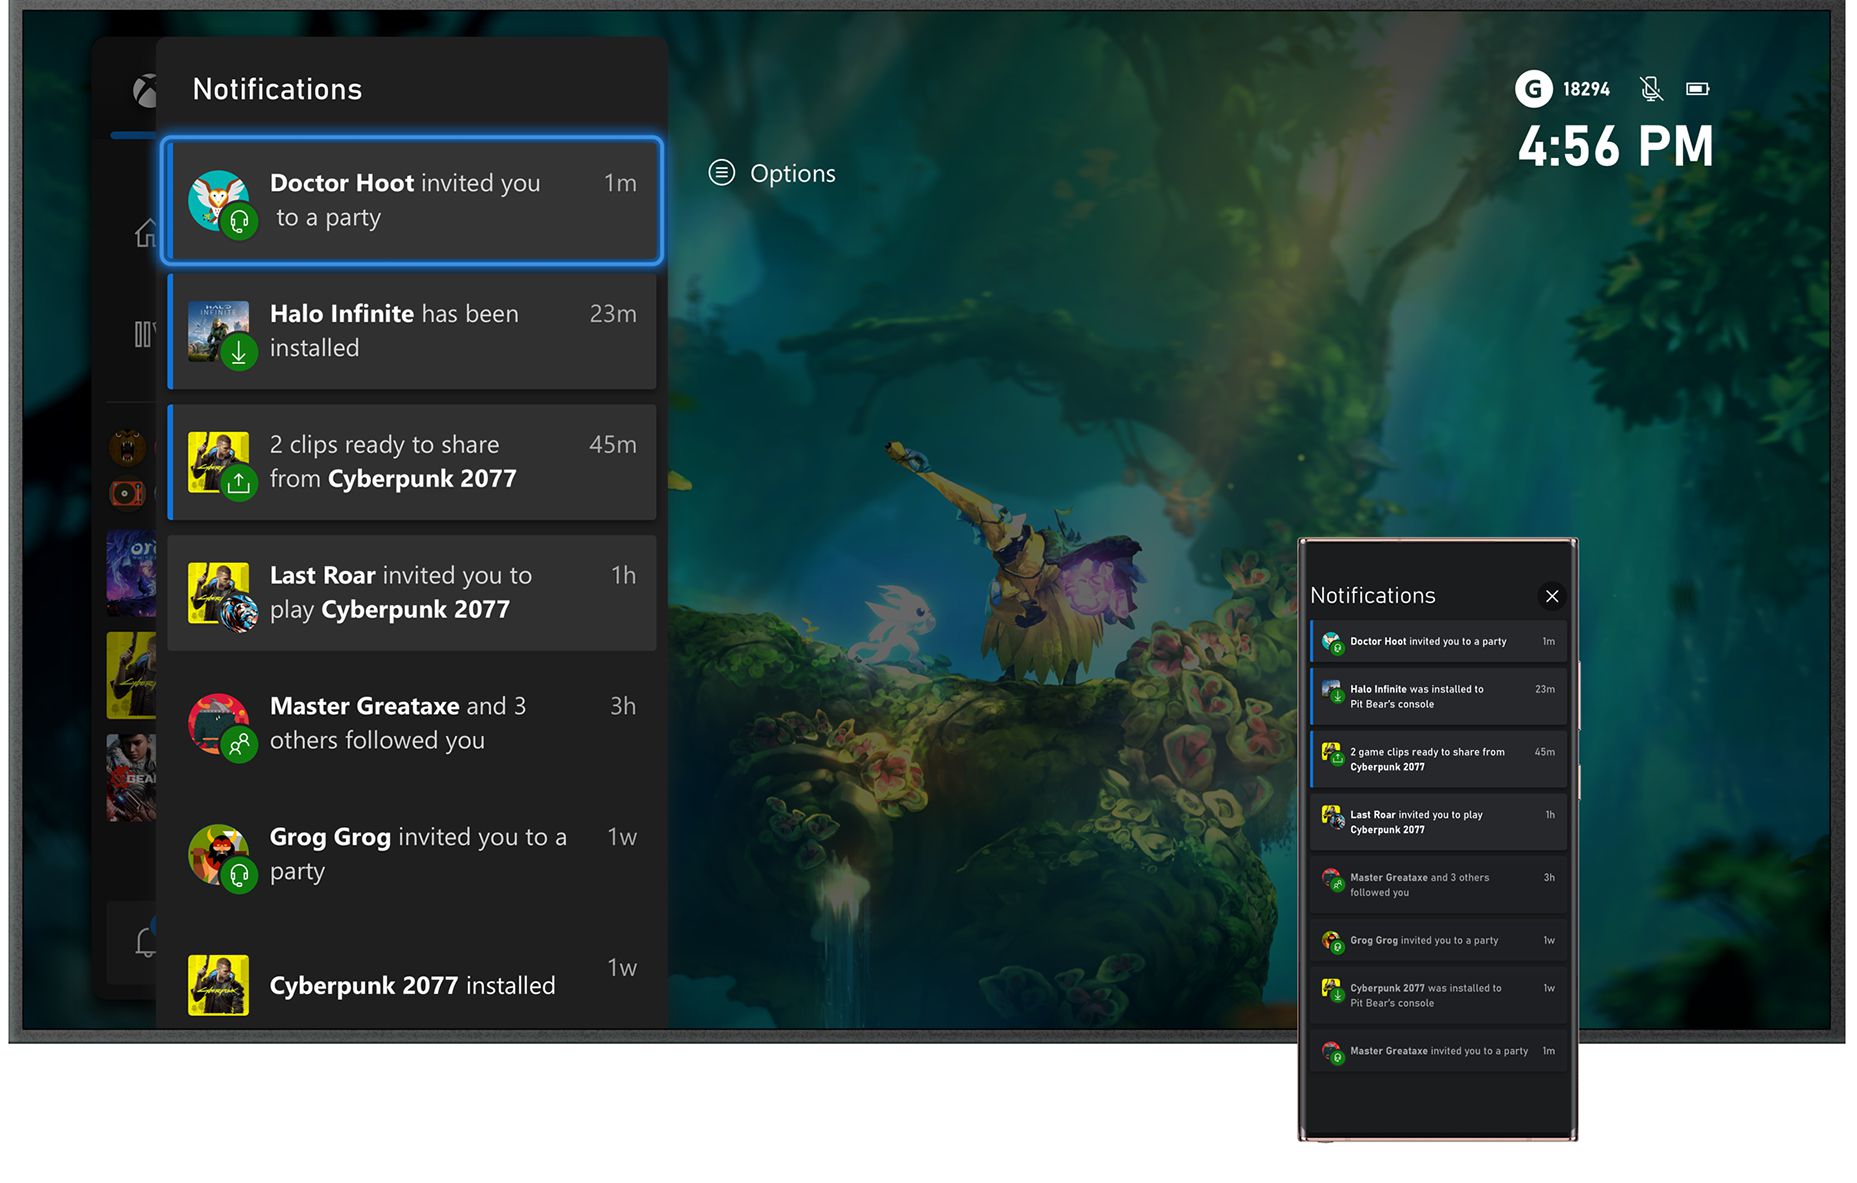Click the Halo Infinite game art thumbnail
The height and width of the screenshot is (1183, 1857).
coord(218,330)
